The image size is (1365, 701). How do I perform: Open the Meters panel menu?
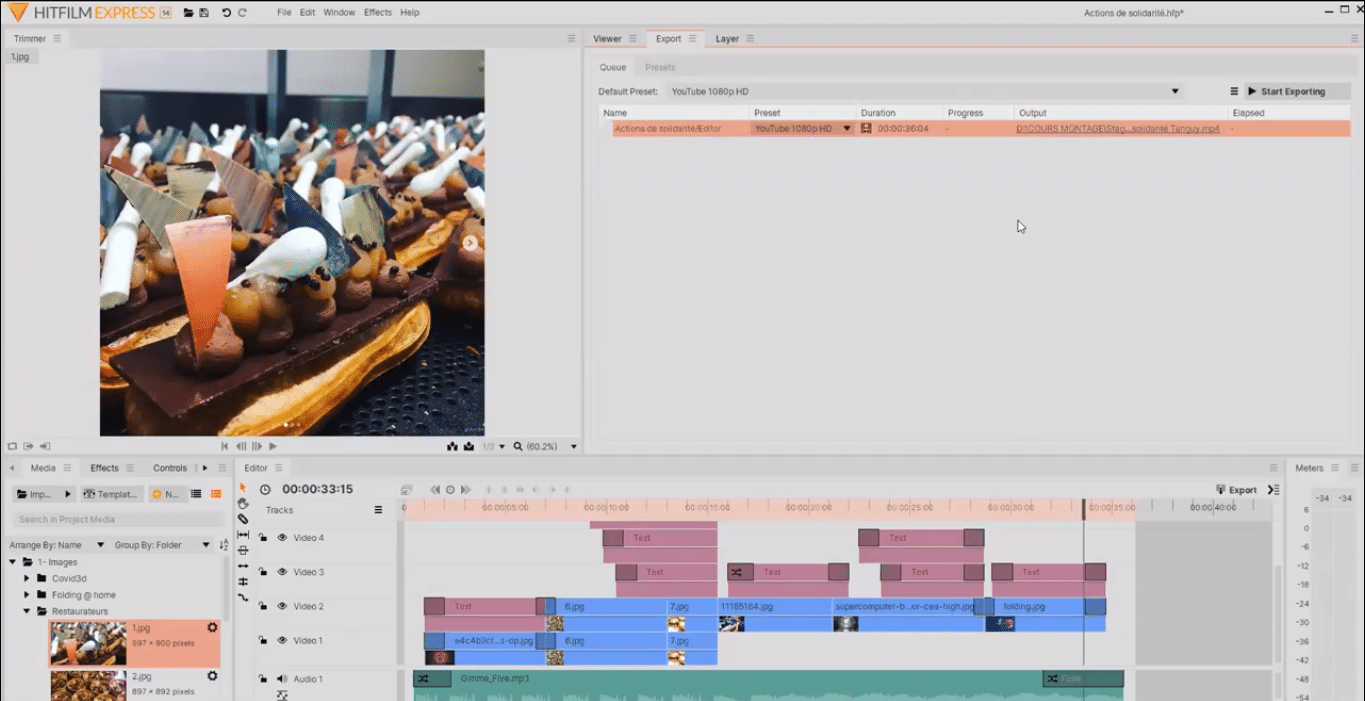point(1335,468)
